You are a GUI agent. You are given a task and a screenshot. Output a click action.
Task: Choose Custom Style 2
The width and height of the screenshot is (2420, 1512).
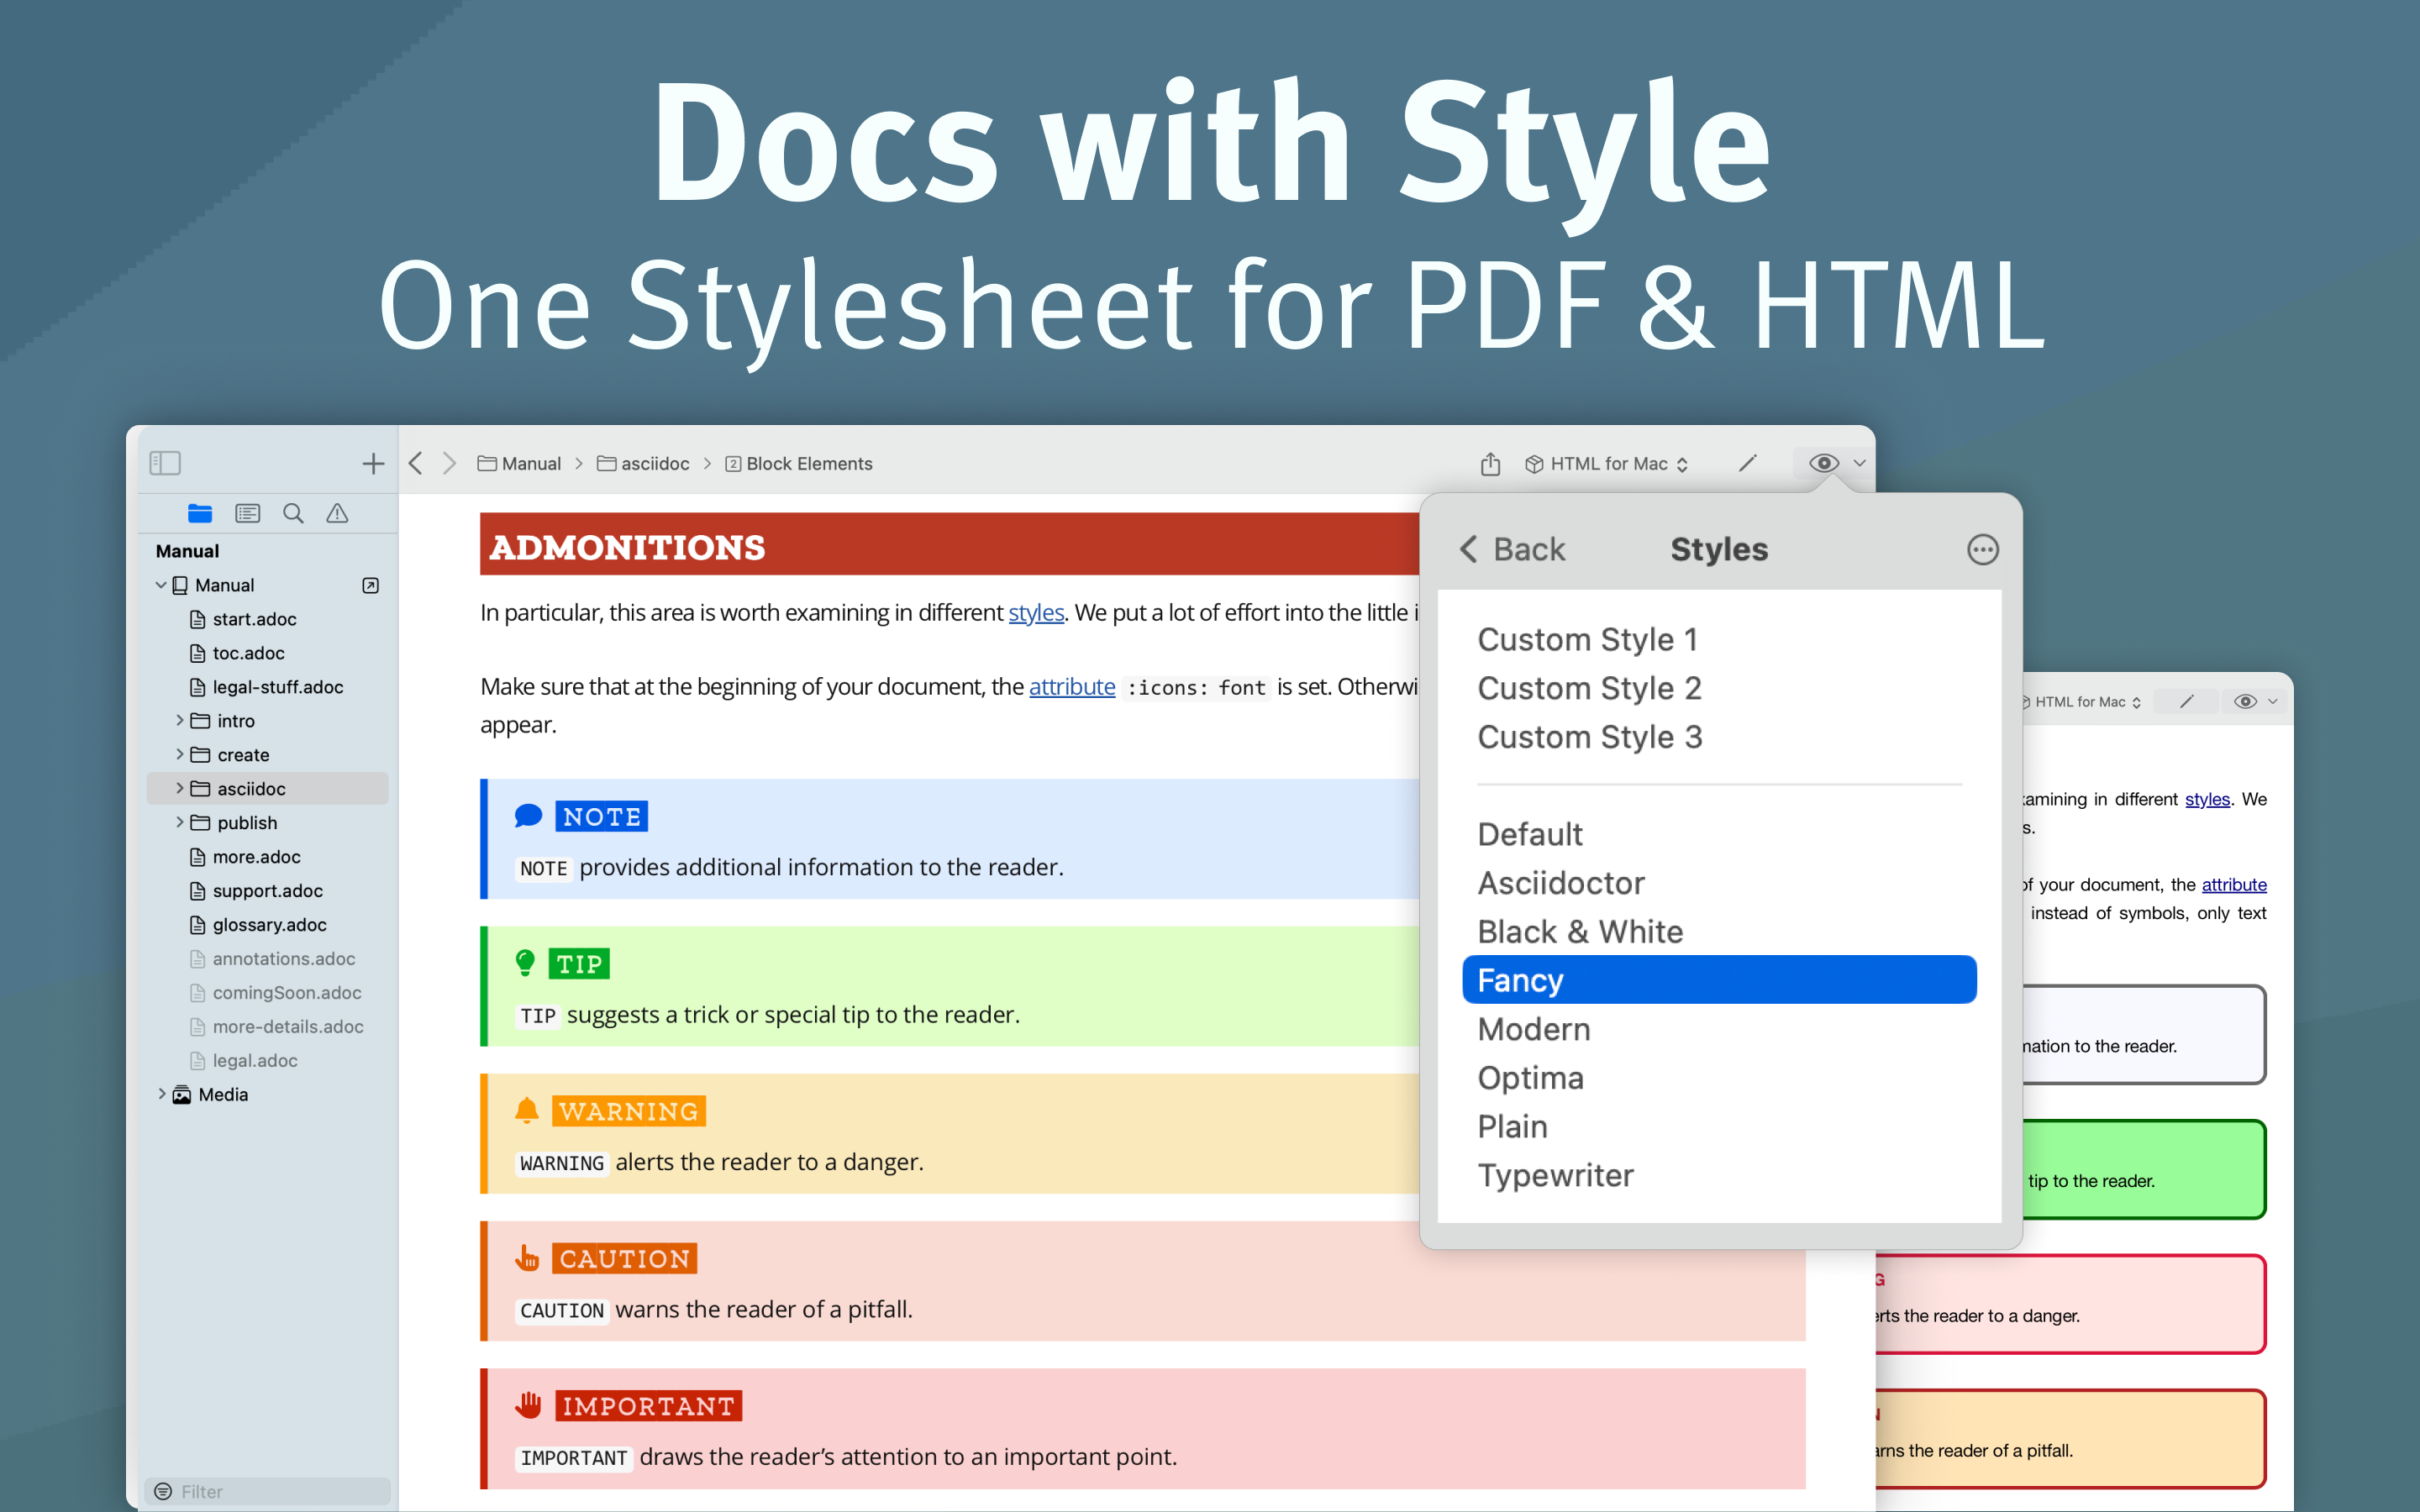[x=1588, y=688]
